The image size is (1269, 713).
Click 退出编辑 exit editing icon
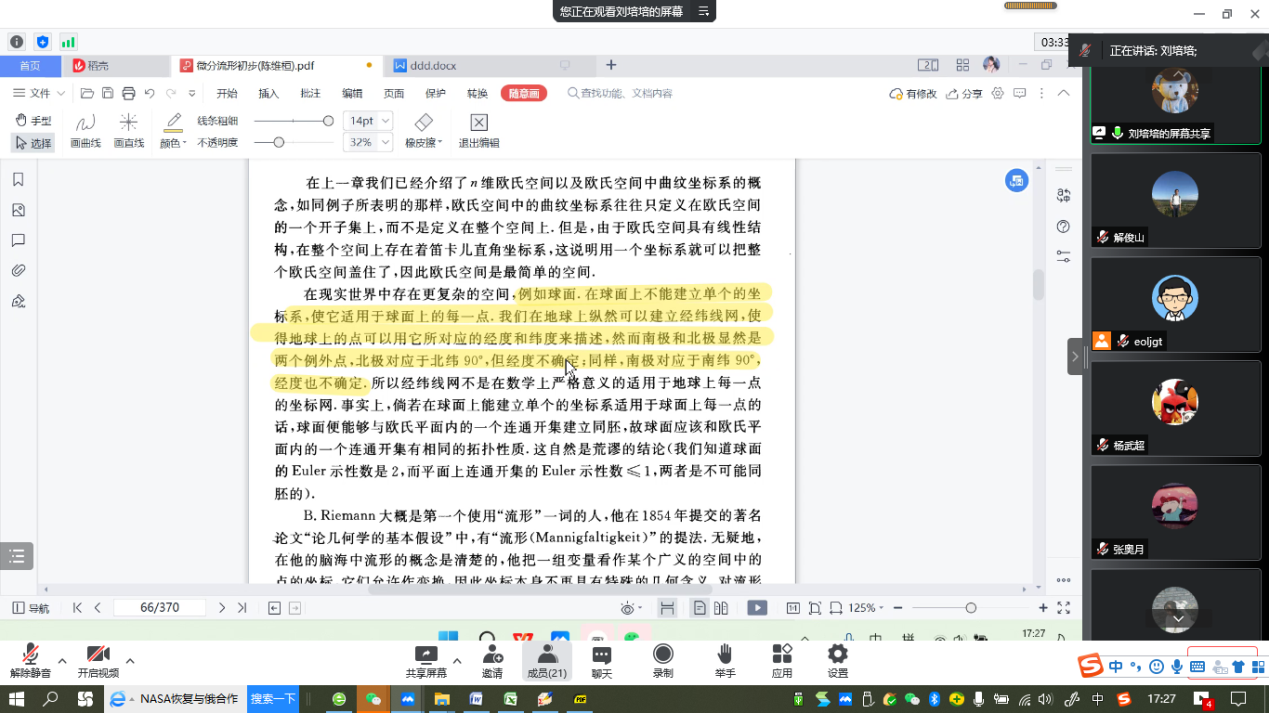click(x=479, y=129)
